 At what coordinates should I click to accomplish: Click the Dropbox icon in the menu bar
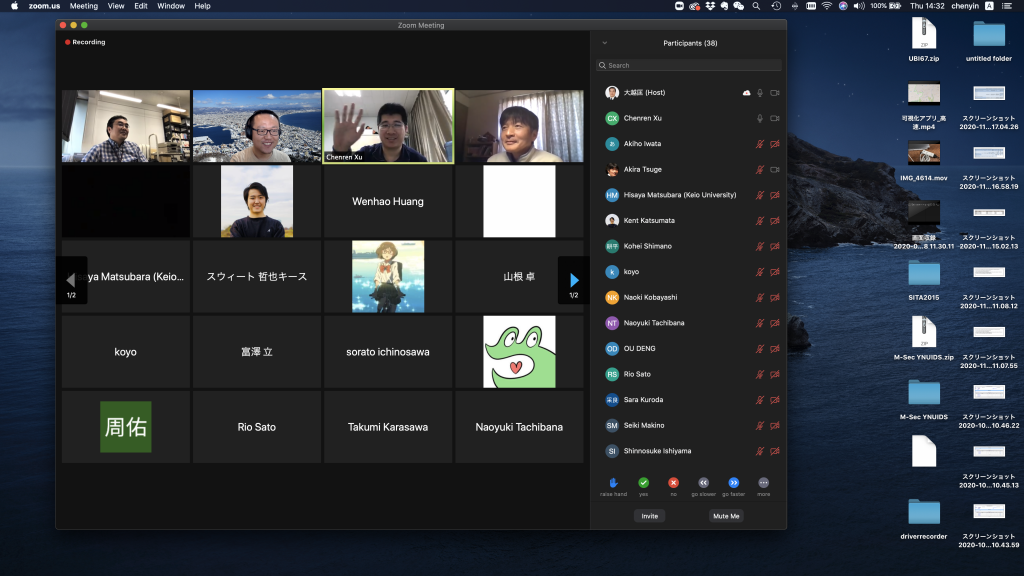click(x=709, y=6)
